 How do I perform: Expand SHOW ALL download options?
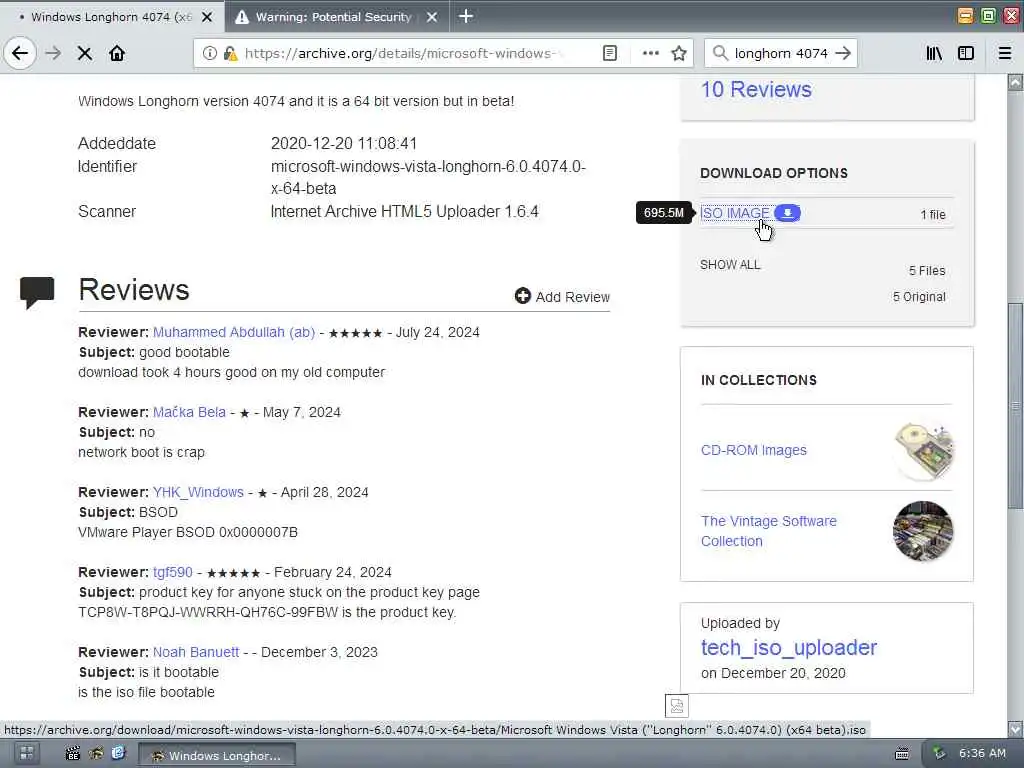(x=730, y=264)
